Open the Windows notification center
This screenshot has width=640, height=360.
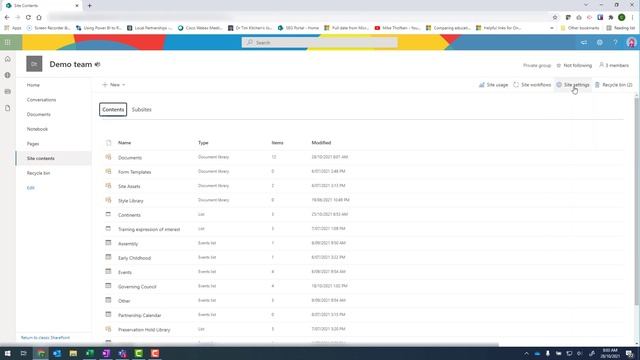(630, 353)
